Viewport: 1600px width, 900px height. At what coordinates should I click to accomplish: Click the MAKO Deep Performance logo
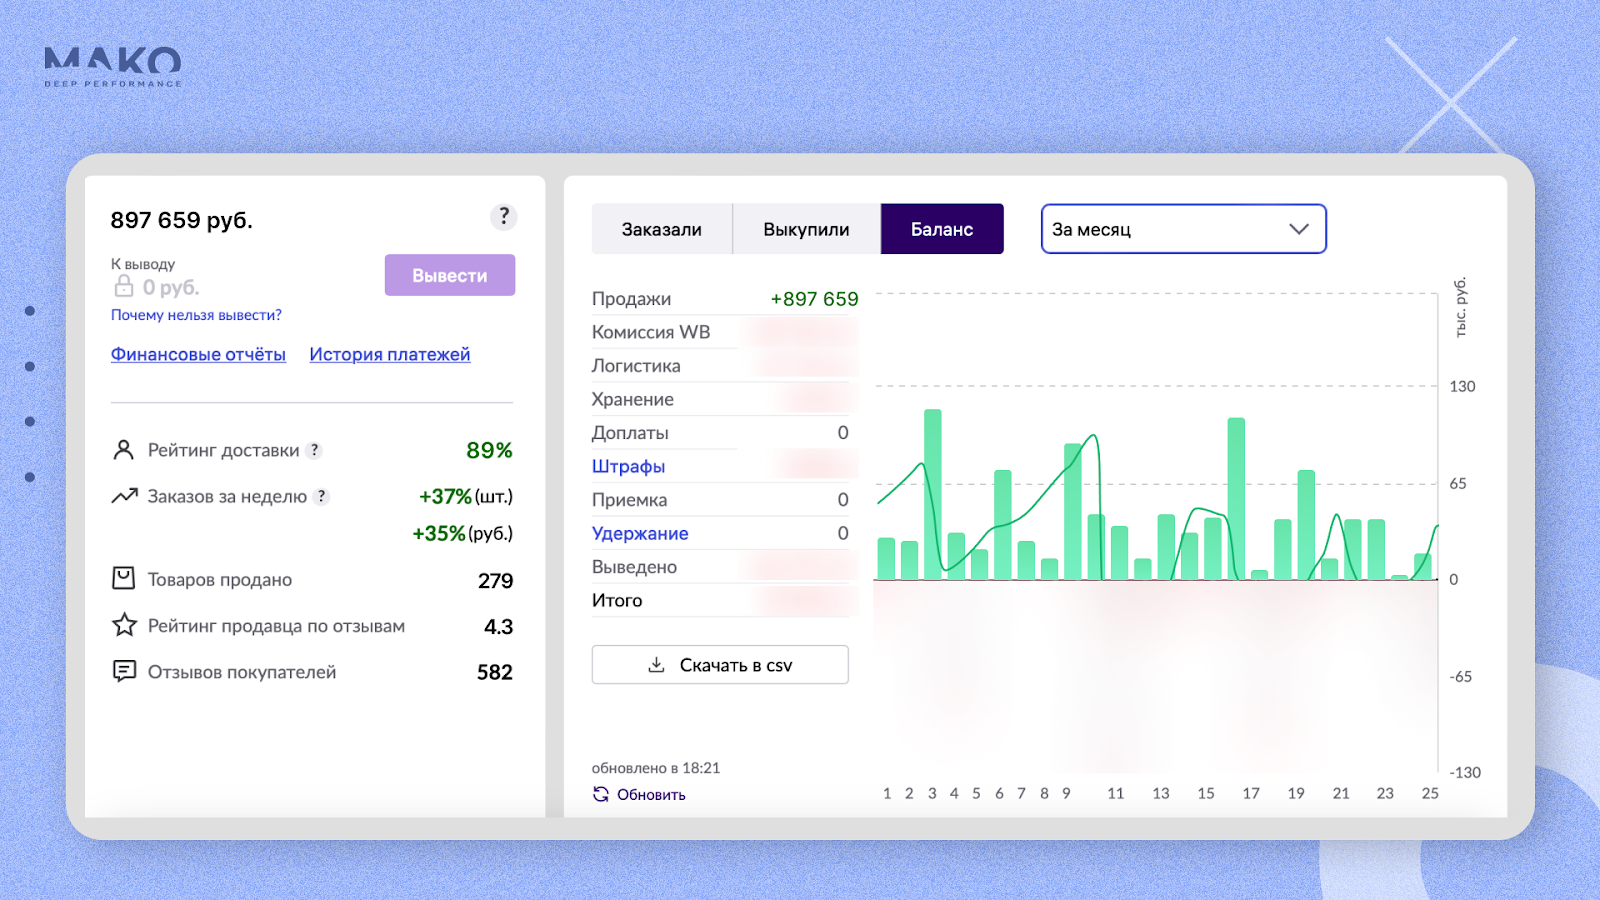click(x=113, y=67)
